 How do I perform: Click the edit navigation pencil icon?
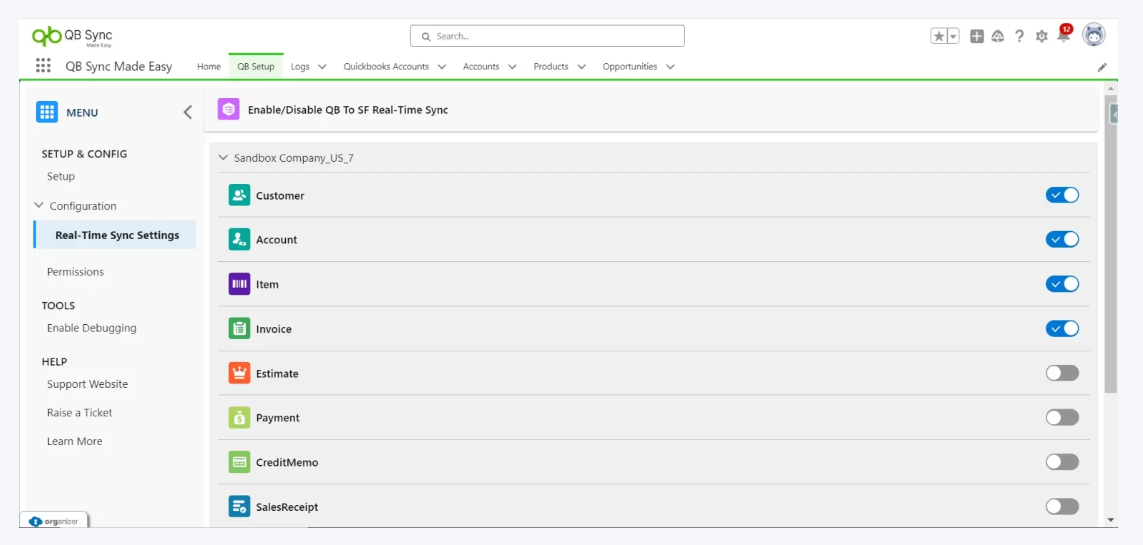pyautogui.click(x=1102, y=67)
